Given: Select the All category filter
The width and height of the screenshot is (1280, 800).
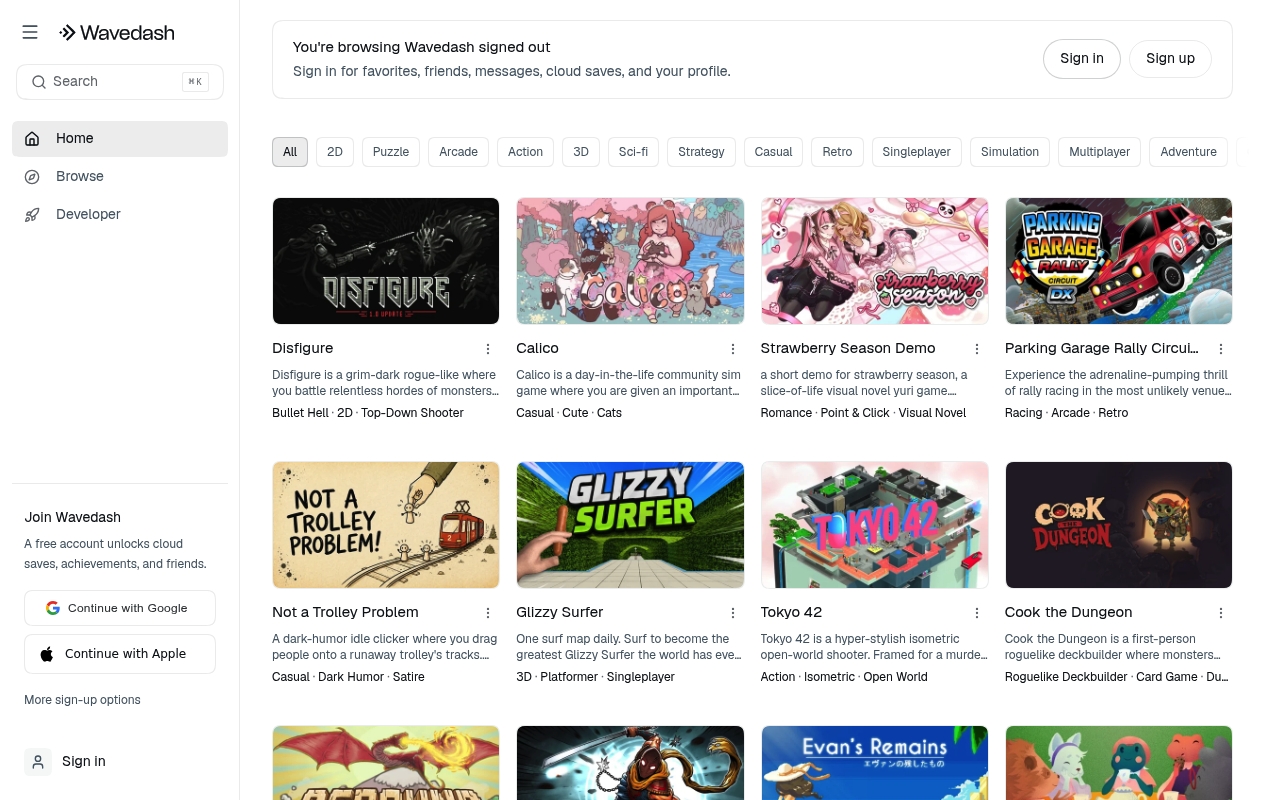Looking at the screenshot, I should click(x=290, y=152).
